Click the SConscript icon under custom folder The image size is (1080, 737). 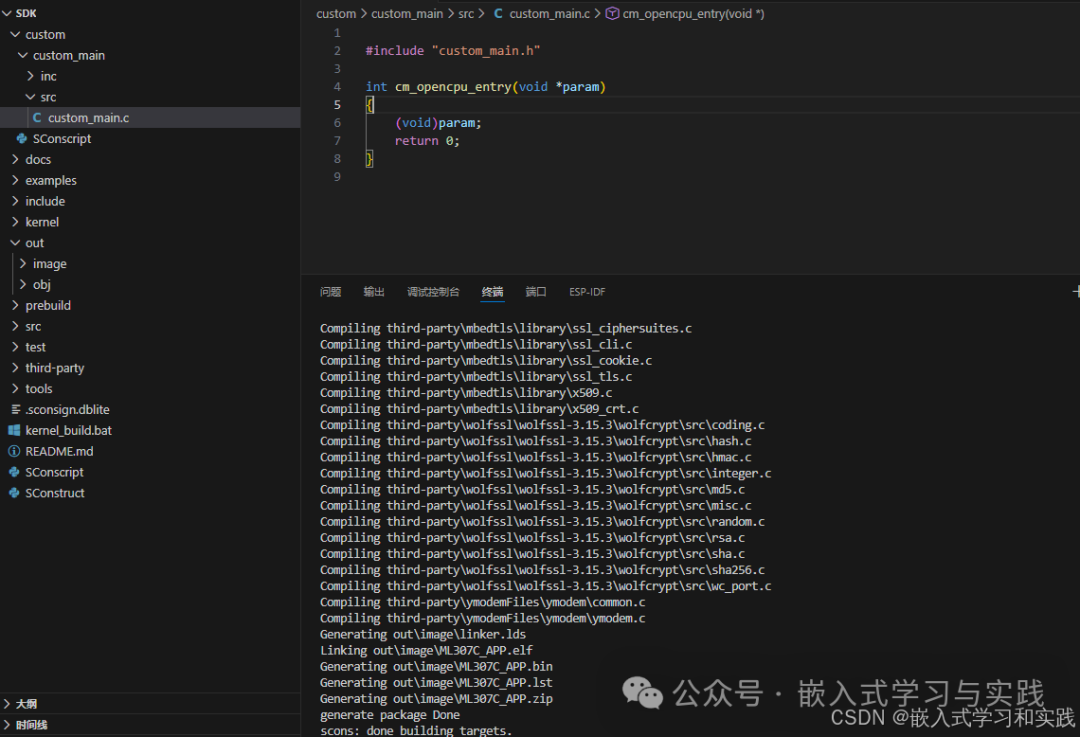click(x=22, y=139)
